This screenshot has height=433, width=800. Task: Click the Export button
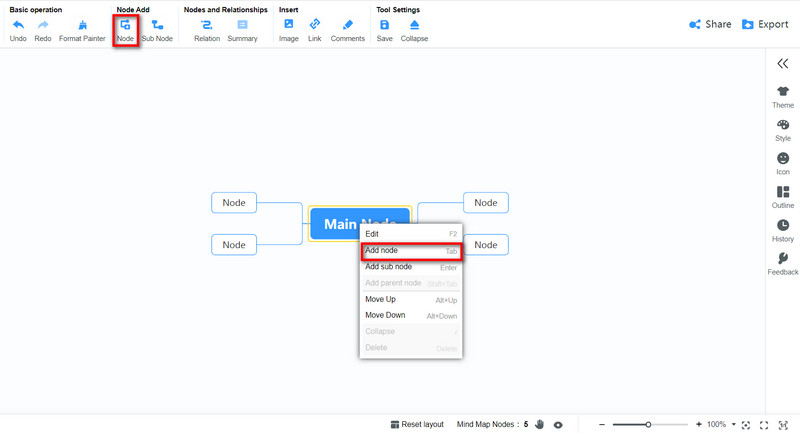coord(765,24)
